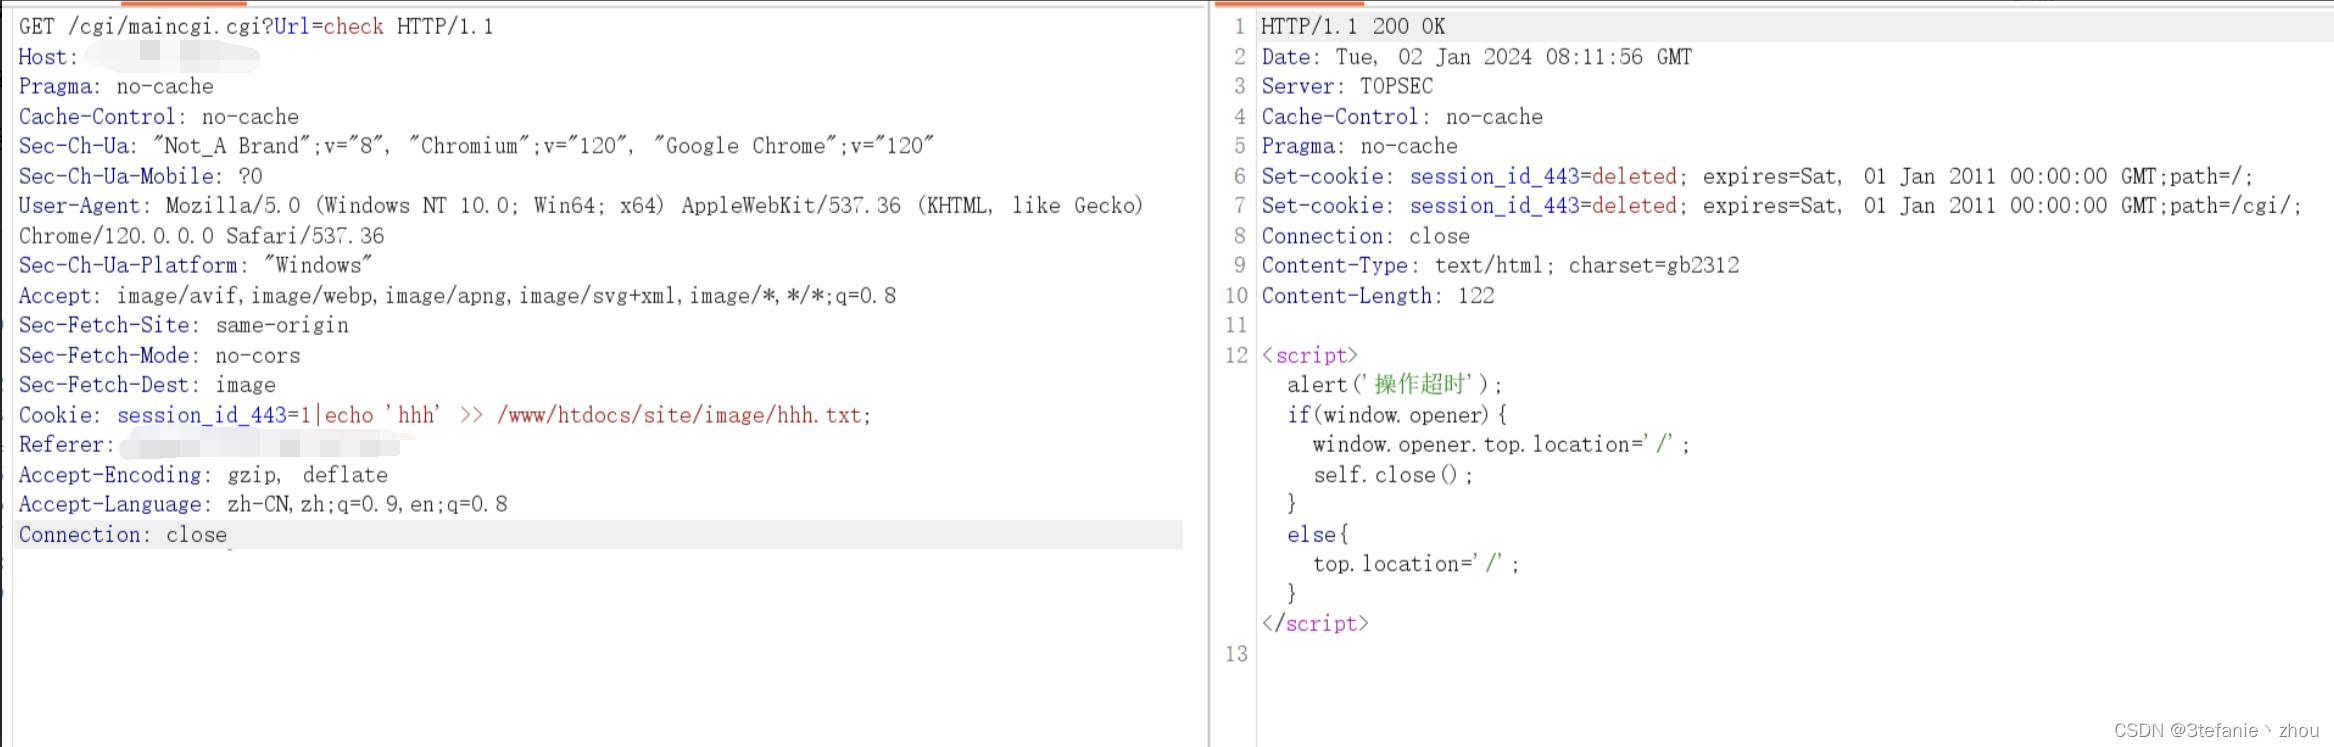Click the Chrome/120.0.0.0 Safari/537.36 line
This screenshot has height=747, width=2334.
[x=201, y=236]
